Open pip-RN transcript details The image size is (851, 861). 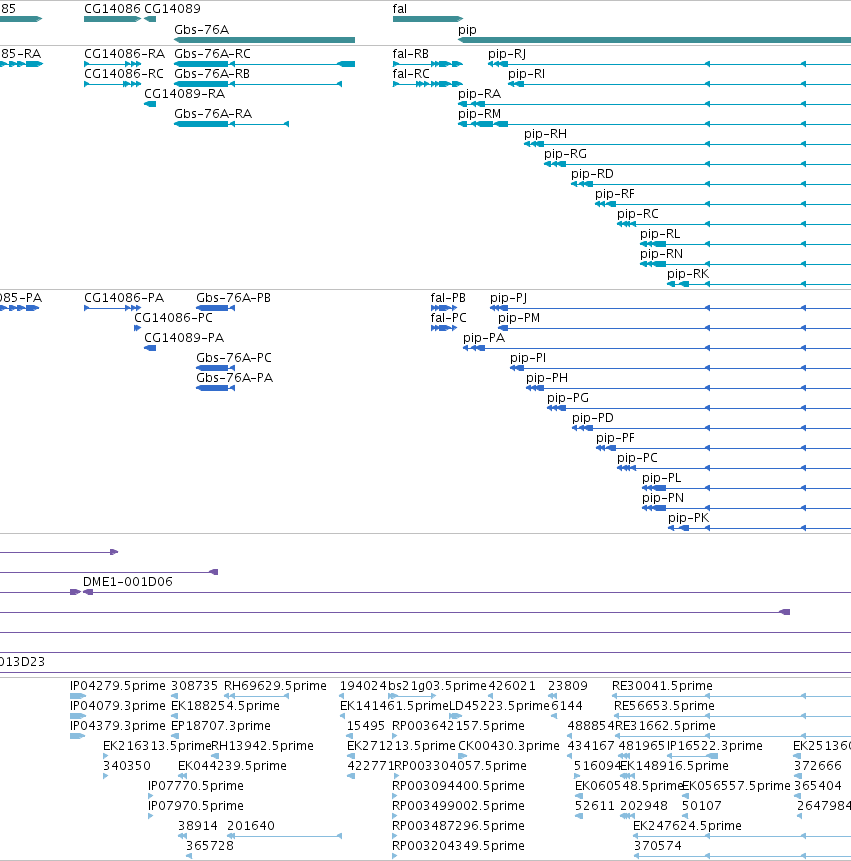coord(662,254)
